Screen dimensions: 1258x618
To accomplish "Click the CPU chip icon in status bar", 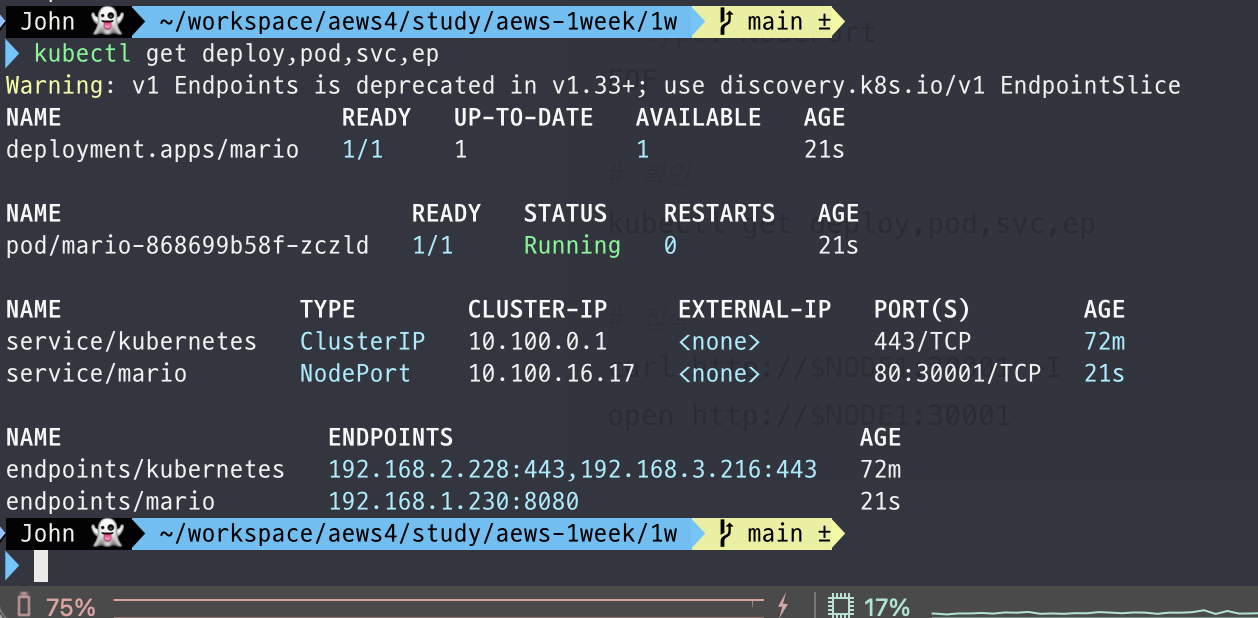I will pos(841,606).
